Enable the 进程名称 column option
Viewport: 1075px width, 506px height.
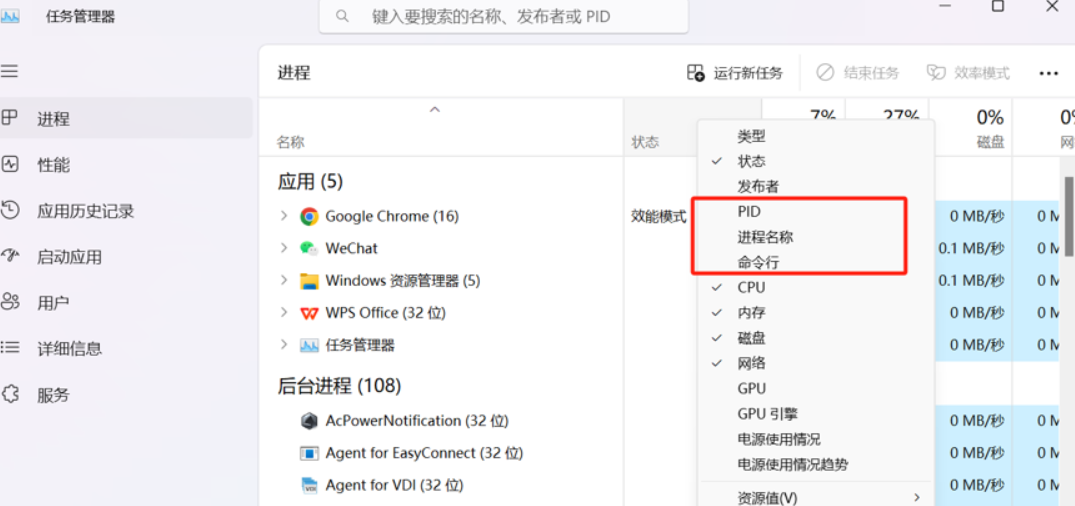point(816,237)
